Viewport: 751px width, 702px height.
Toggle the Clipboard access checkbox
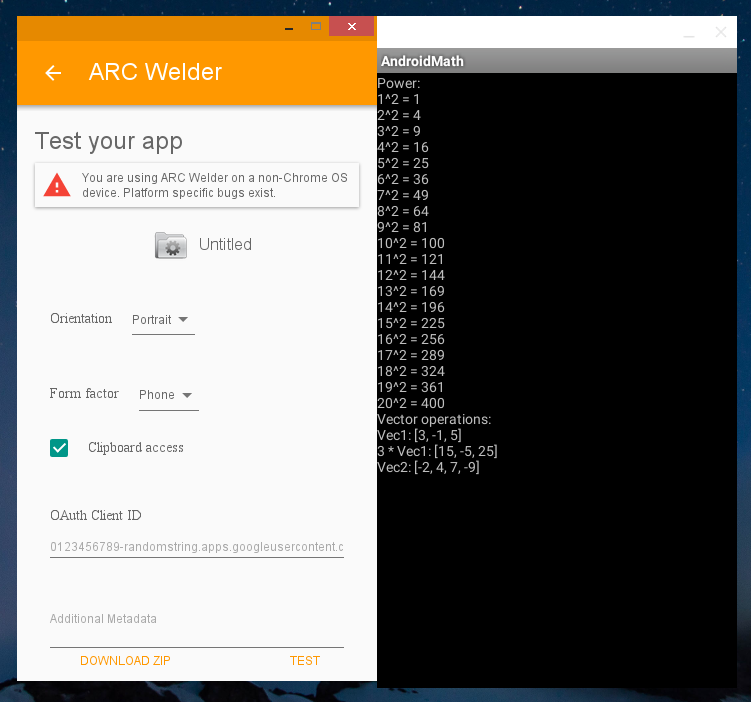(x=59, y=448)
